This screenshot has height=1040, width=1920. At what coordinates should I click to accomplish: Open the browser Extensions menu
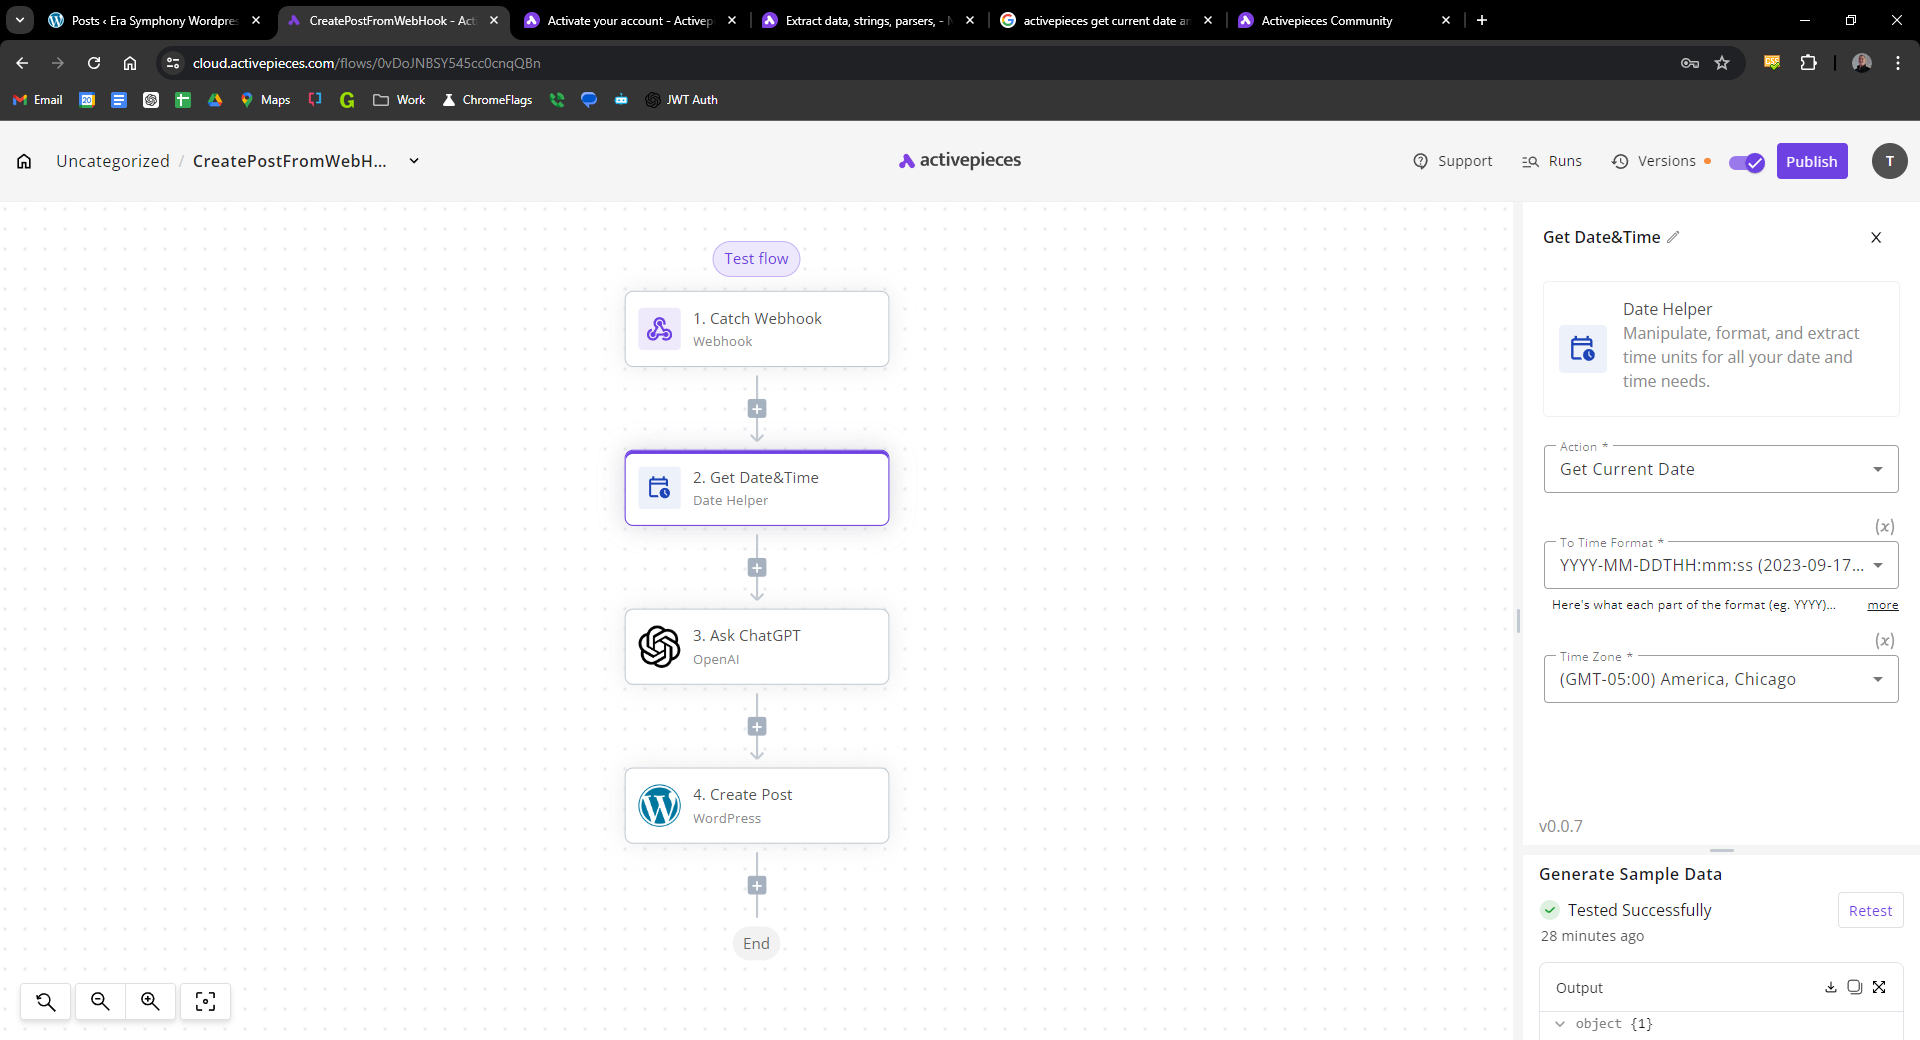(x=1808, y=63)
